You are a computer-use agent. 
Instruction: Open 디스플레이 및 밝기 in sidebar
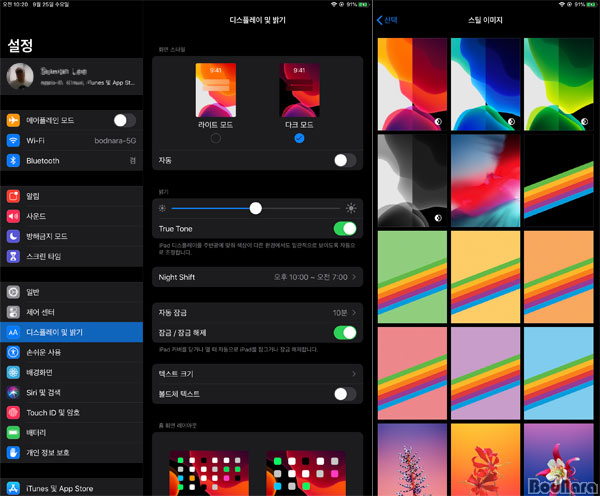72,332
